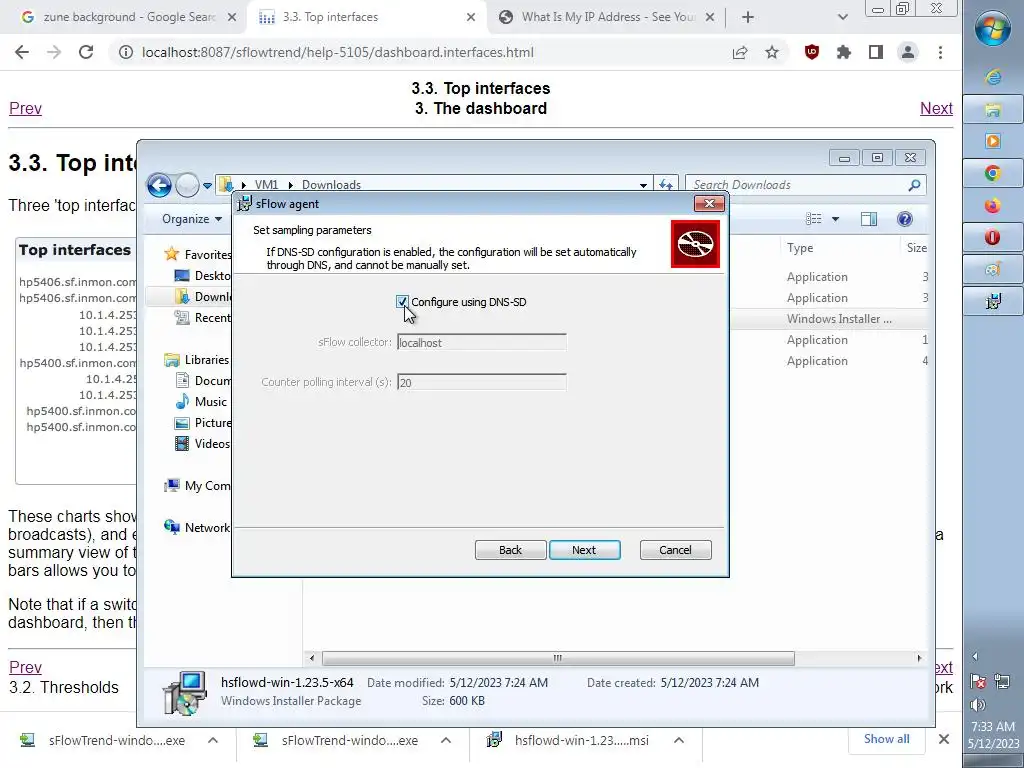Click the Explorer scrollbar right arrow
Image resolution: width=1024 pixels, height=768 pixels.
click(919, 658)
